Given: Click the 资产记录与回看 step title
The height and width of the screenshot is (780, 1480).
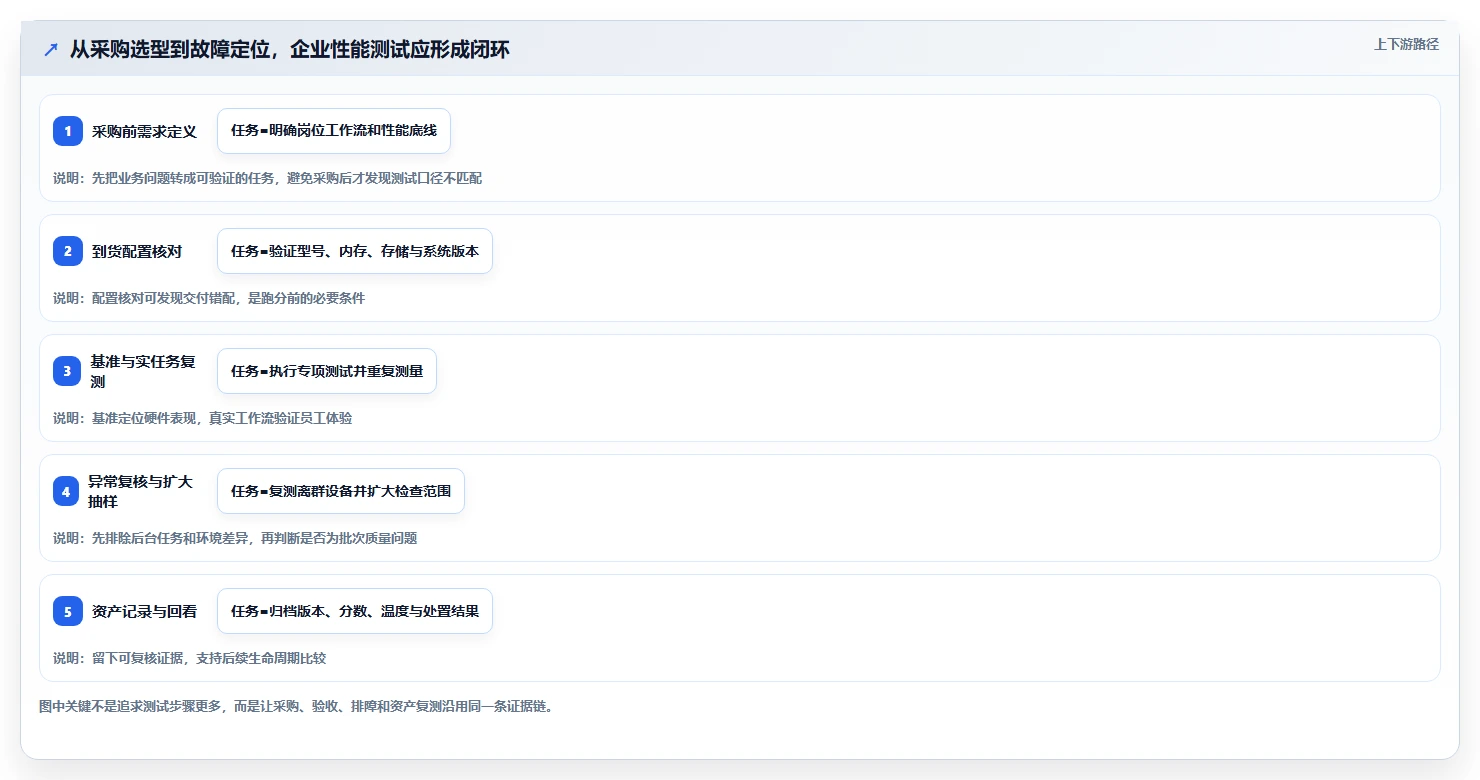Looking at the screenshot, I should coord(144,611).
